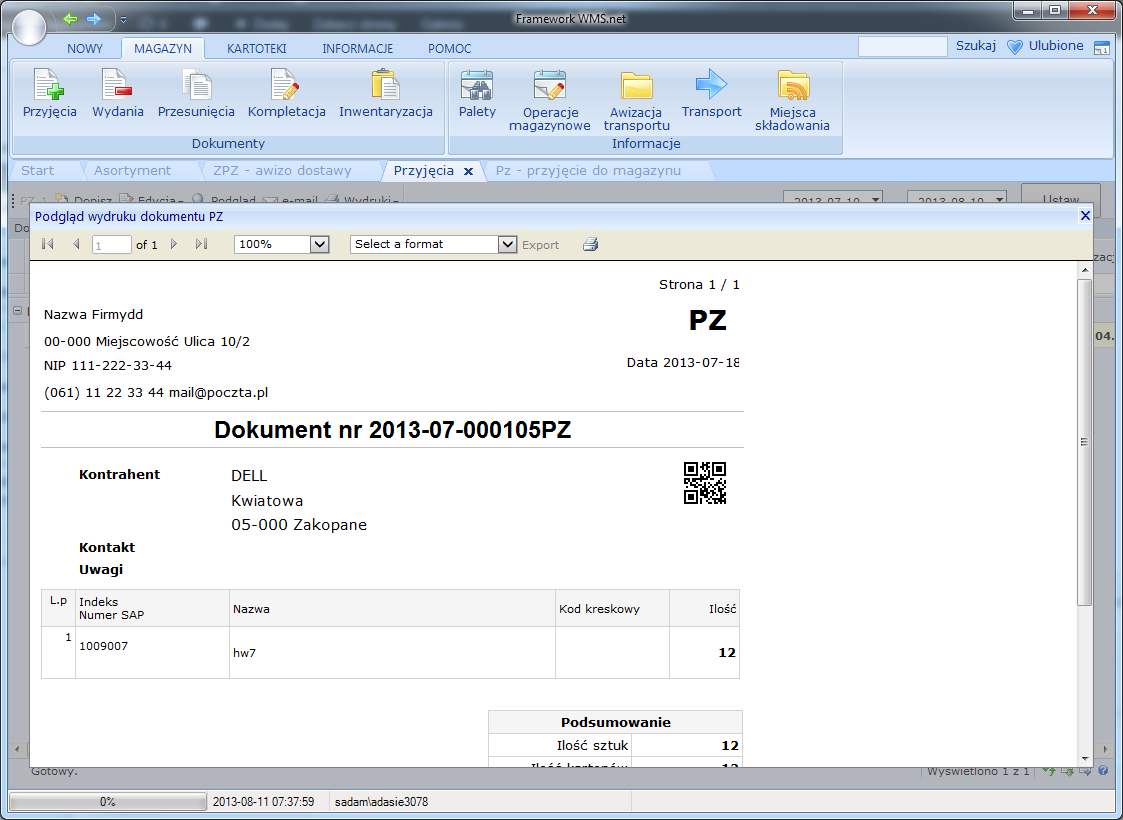
Task: Select Pz - przyjęcie do magazynu tab
Action: coord(588,170)
